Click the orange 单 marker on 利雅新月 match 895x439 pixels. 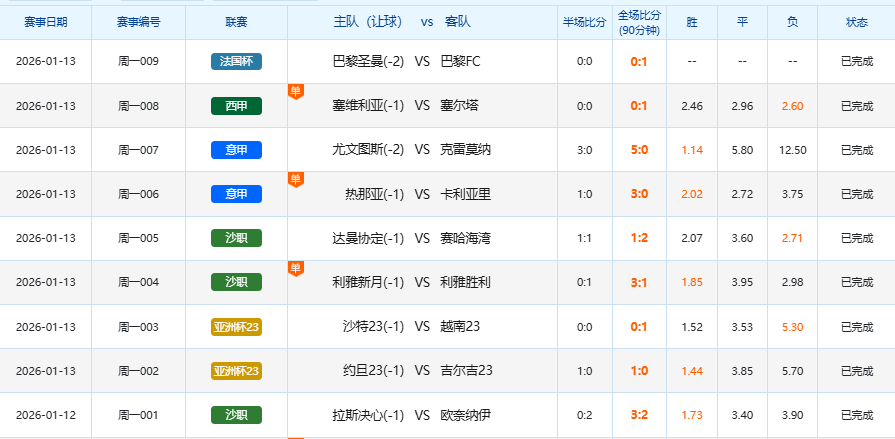(x=295, y=267)
